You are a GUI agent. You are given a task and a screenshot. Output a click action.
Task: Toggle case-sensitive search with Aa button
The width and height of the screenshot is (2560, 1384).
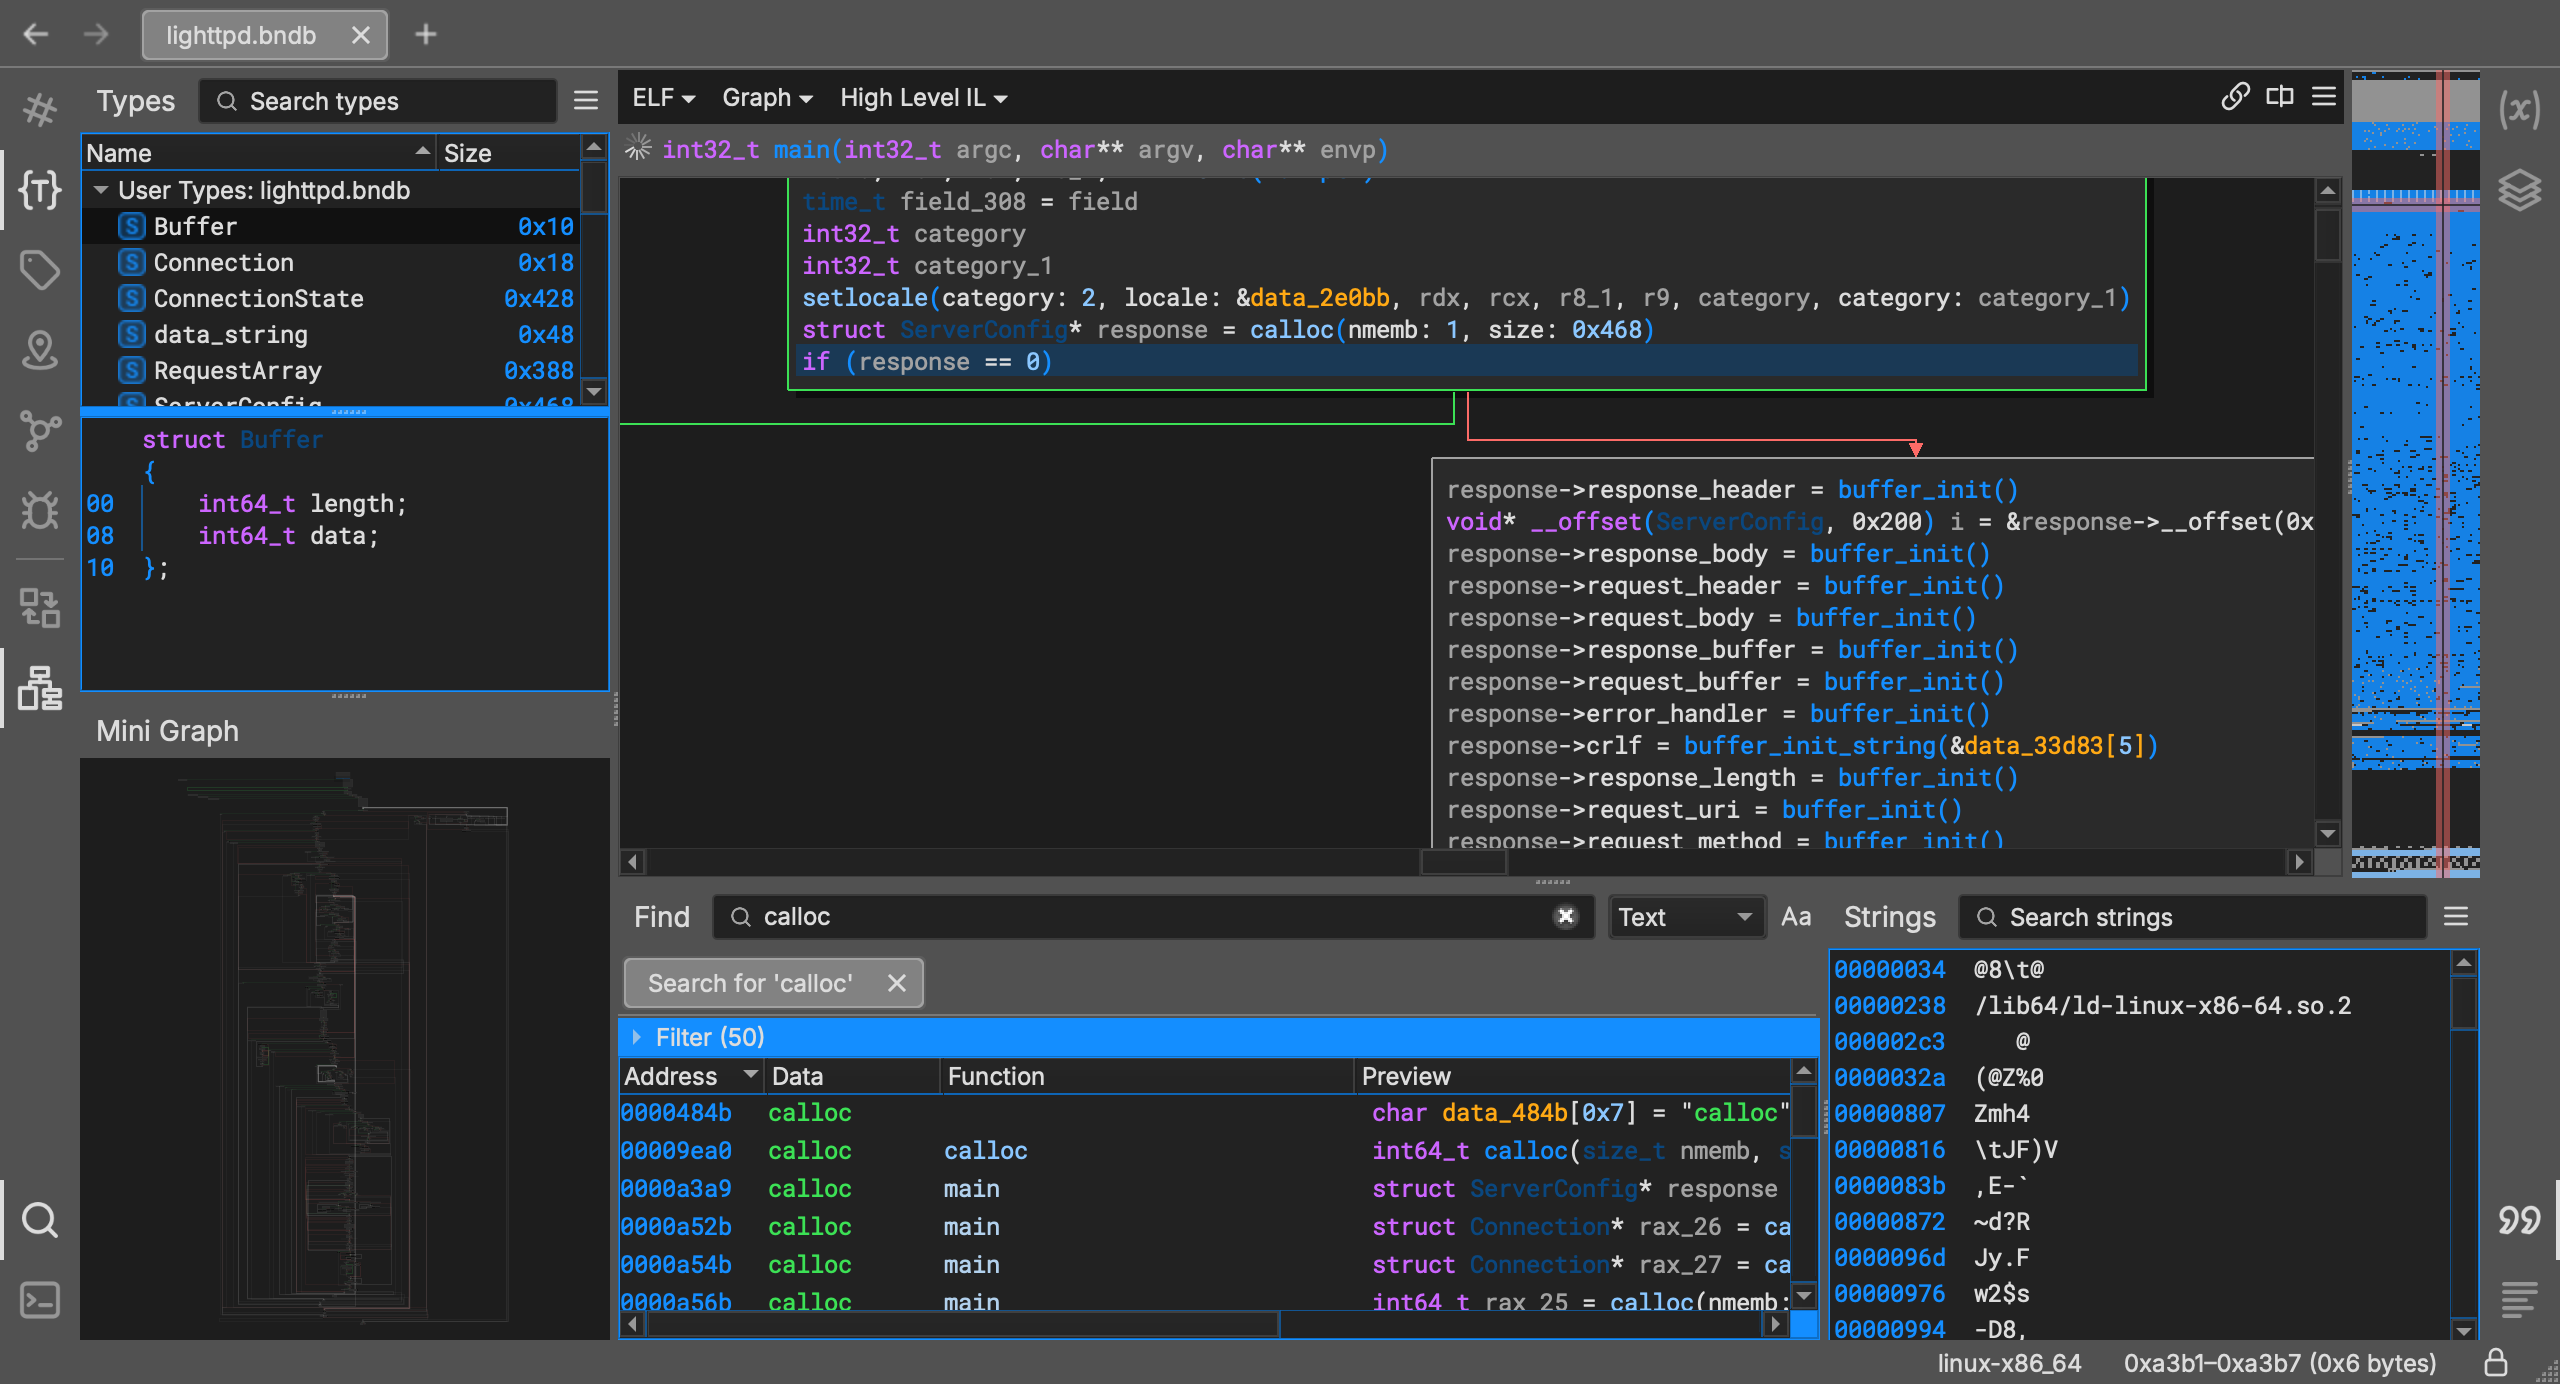pos(1795,917)
